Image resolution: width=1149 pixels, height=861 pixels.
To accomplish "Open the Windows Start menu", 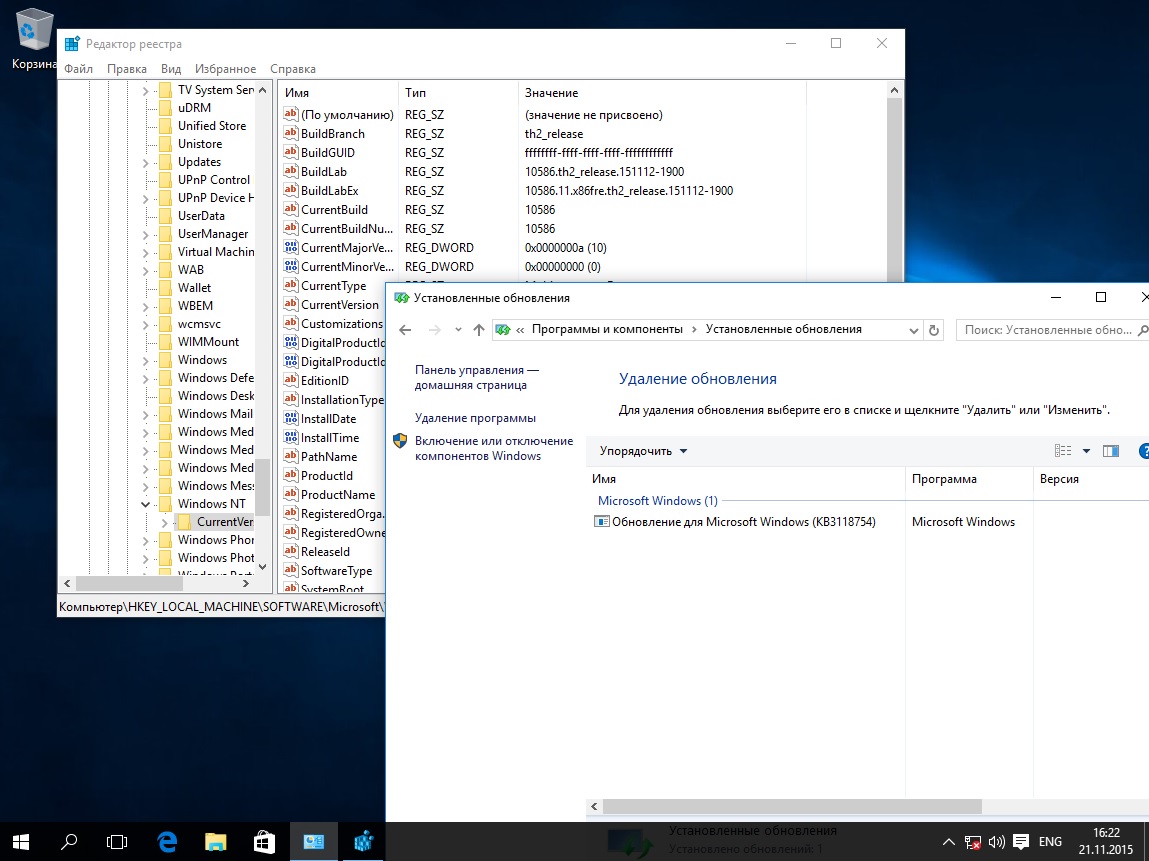I will (21, 842).
